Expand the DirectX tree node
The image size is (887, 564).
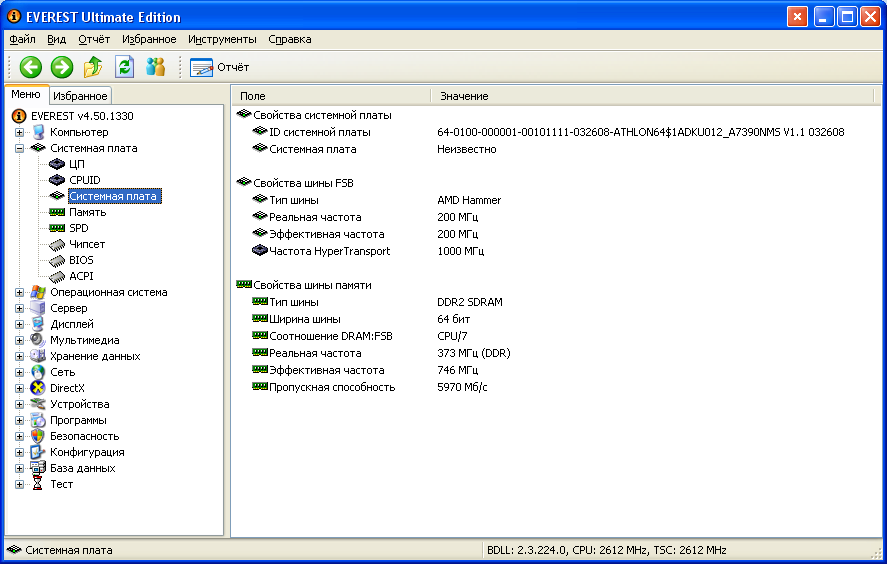coord(19,389)
